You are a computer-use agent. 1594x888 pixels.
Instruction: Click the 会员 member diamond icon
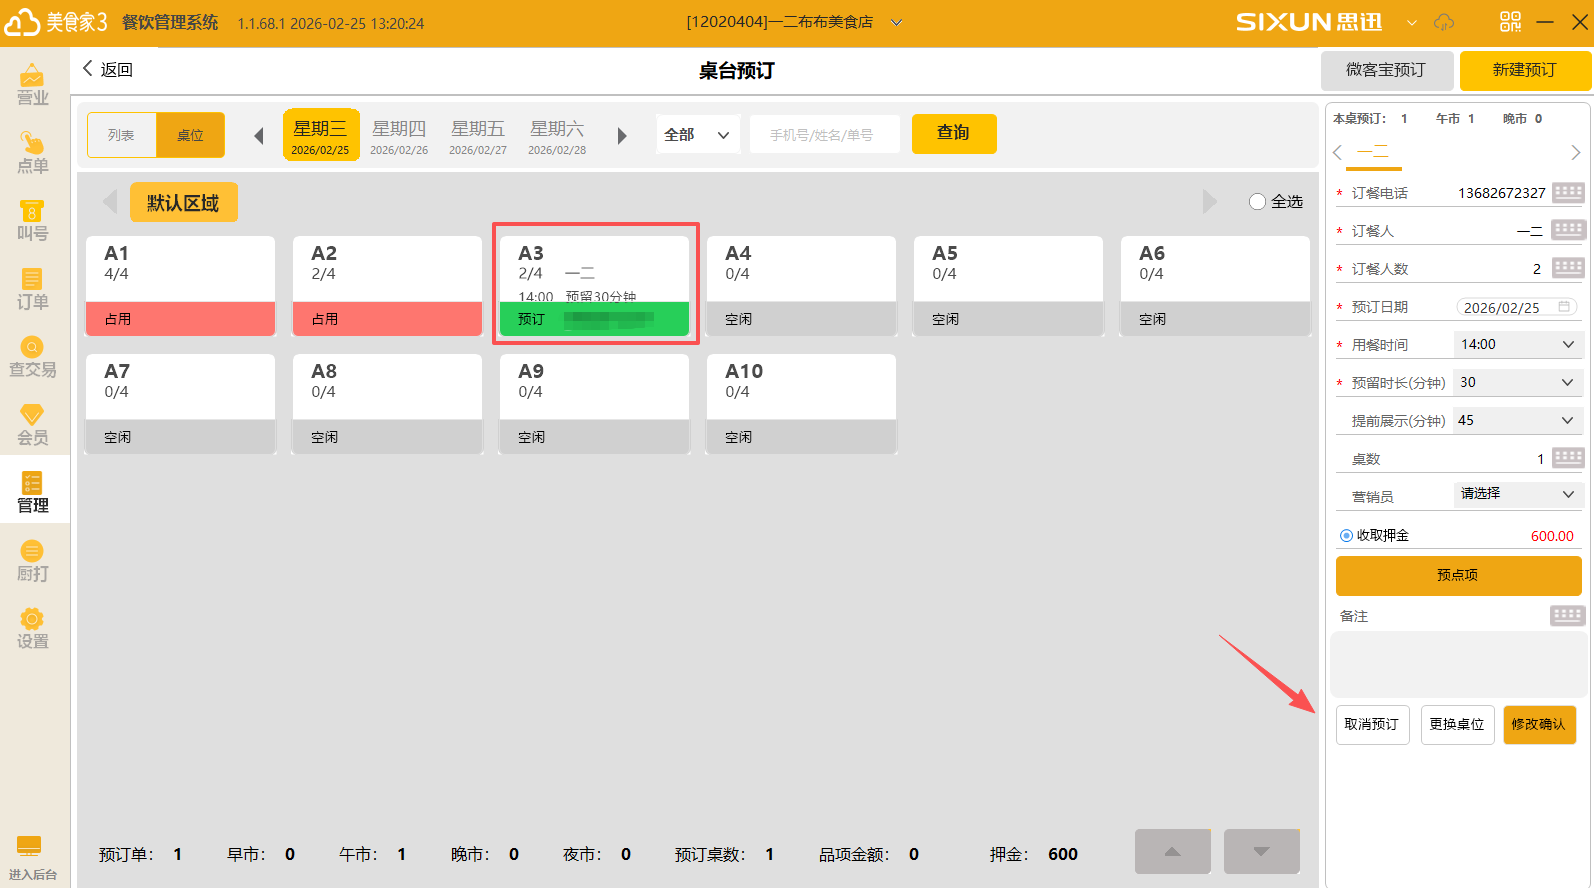32,415
